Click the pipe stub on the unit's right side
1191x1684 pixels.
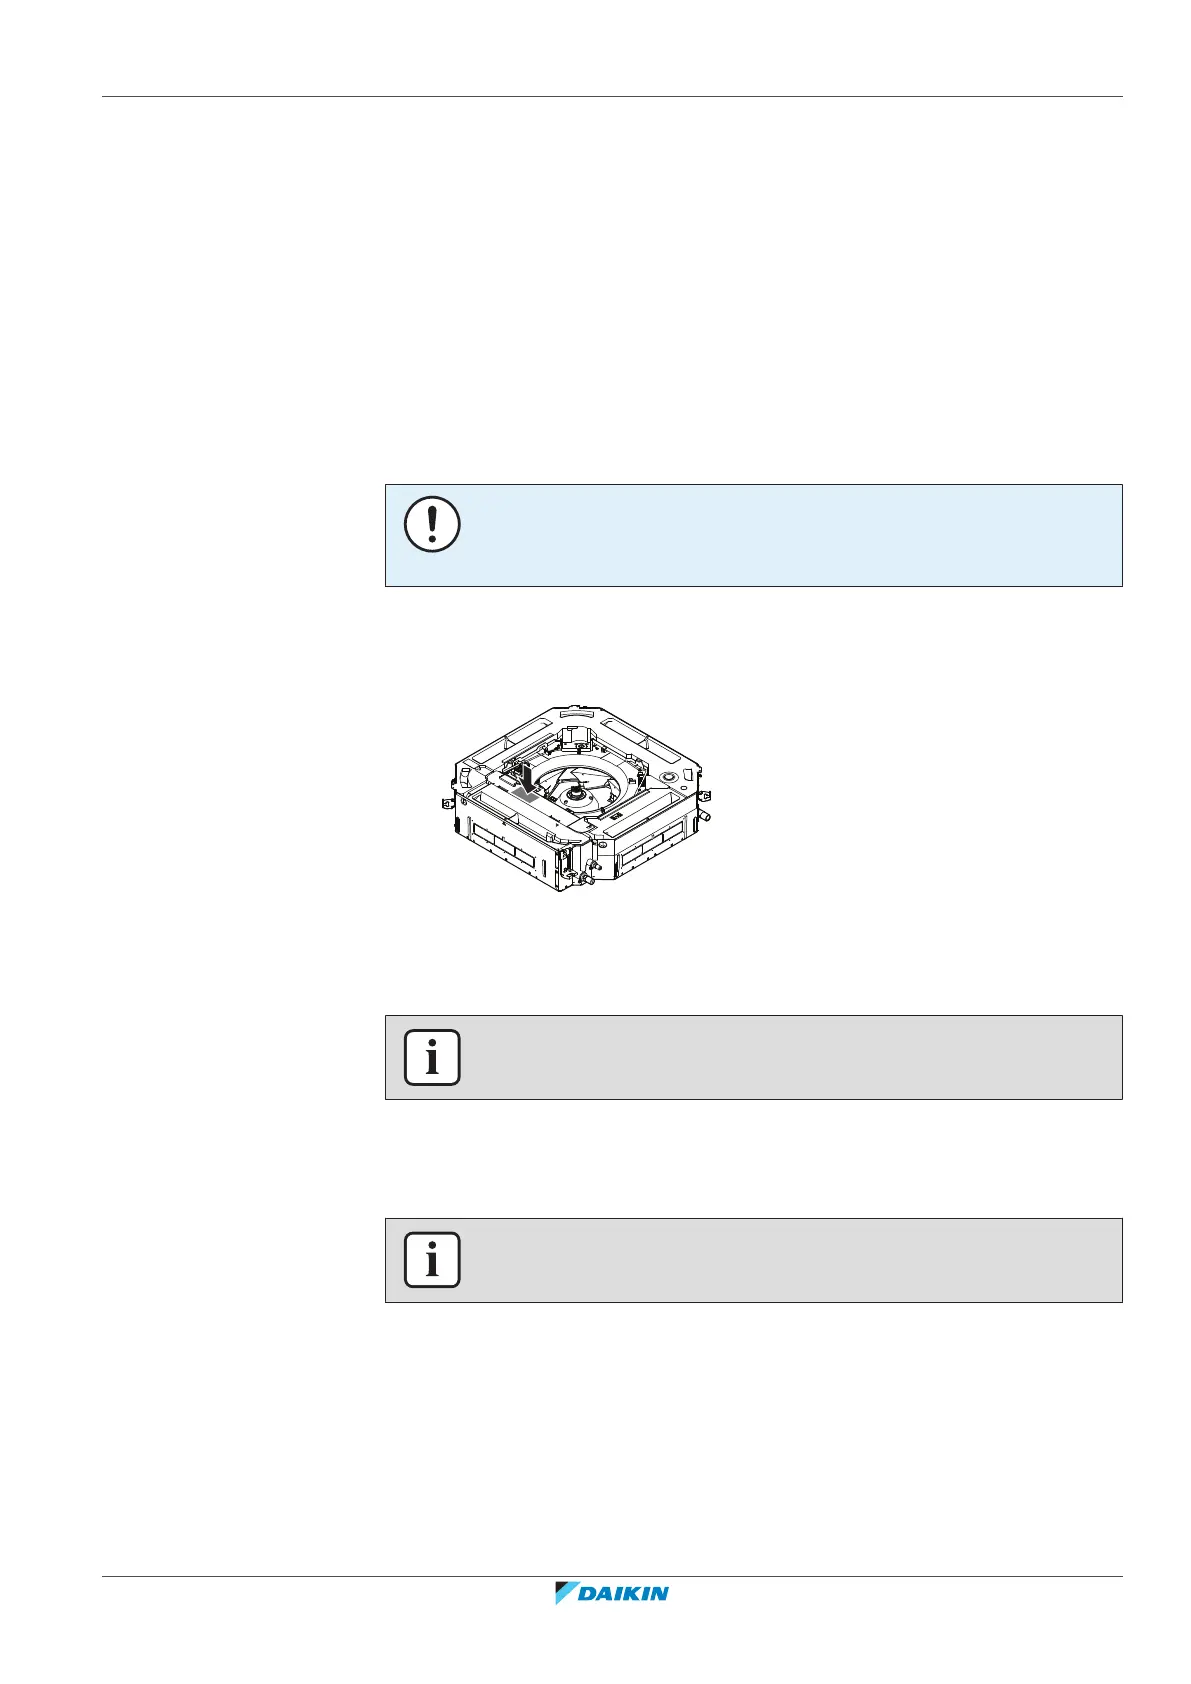tap(704, 816)
